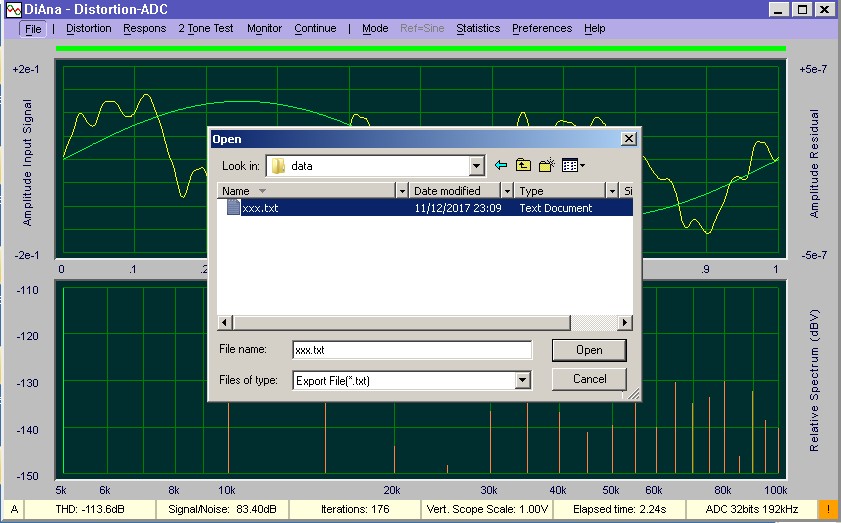
Task: Click Vert. Scope Scale 1.00V status entry
Action: click(487, 509)
